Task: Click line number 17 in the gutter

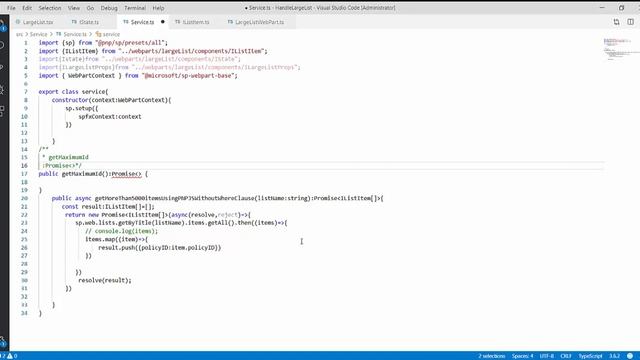Action: pyautogui.click(x=24, y=174)
